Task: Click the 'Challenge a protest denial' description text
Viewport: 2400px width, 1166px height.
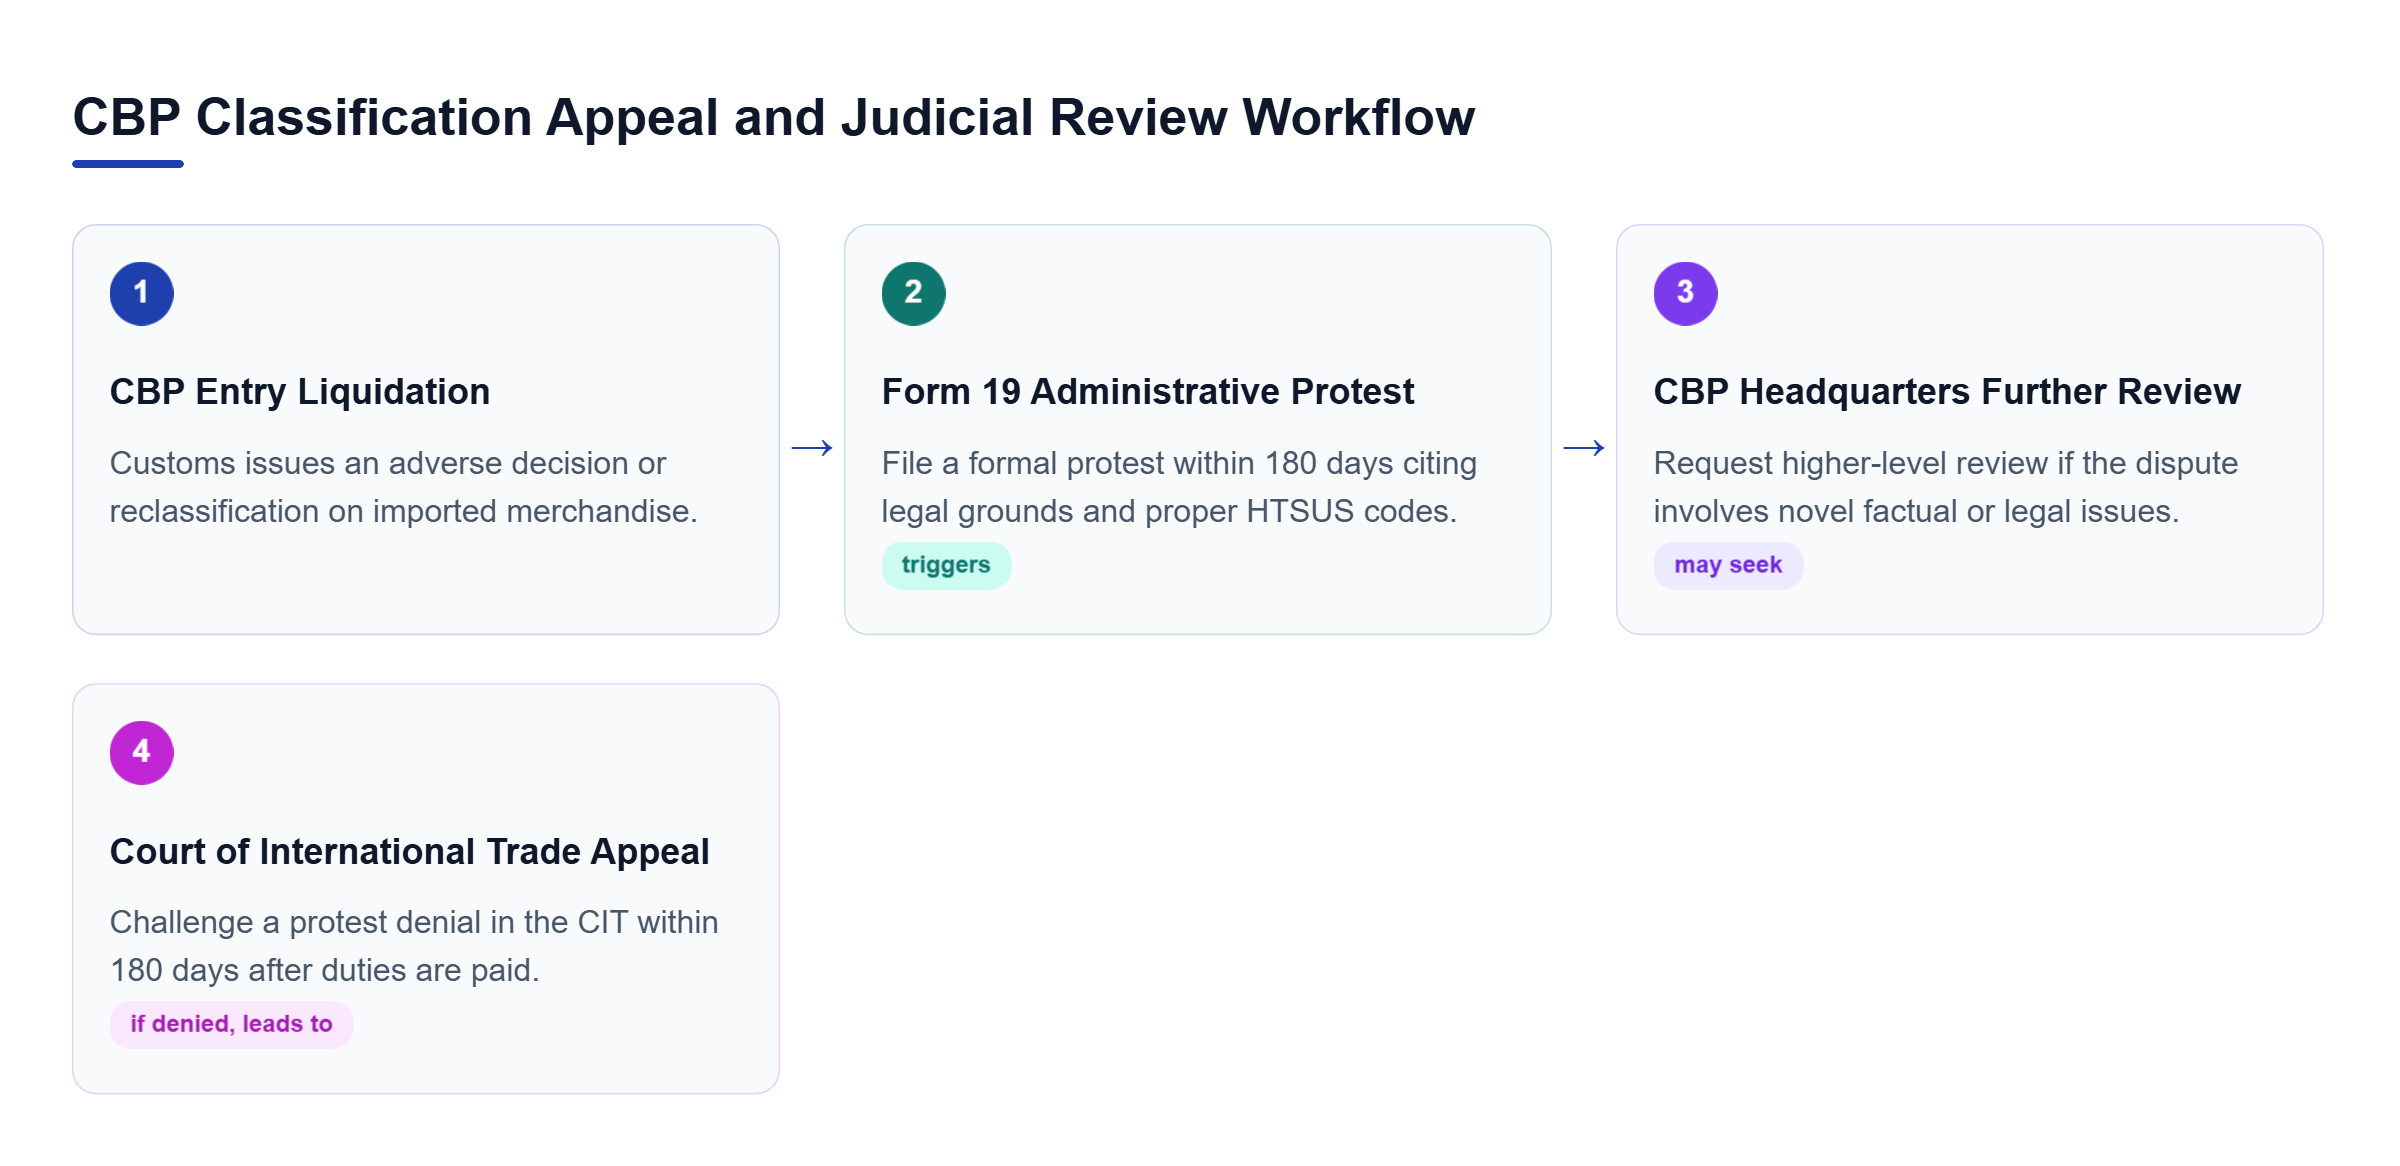Action: 414,946
